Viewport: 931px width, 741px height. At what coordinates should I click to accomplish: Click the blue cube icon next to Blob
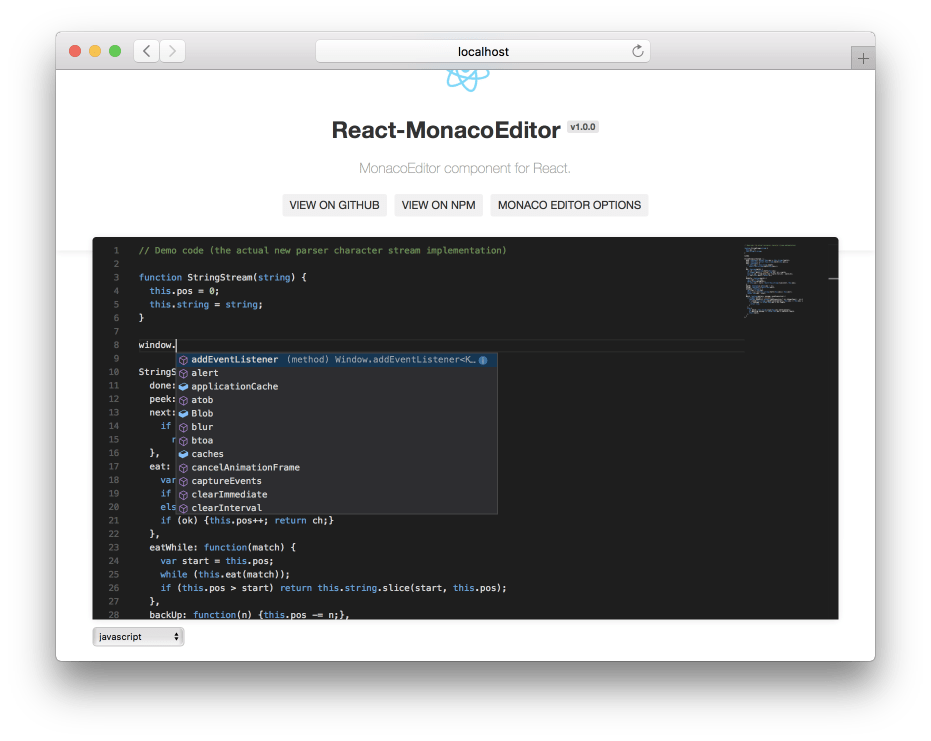[183, 413]
